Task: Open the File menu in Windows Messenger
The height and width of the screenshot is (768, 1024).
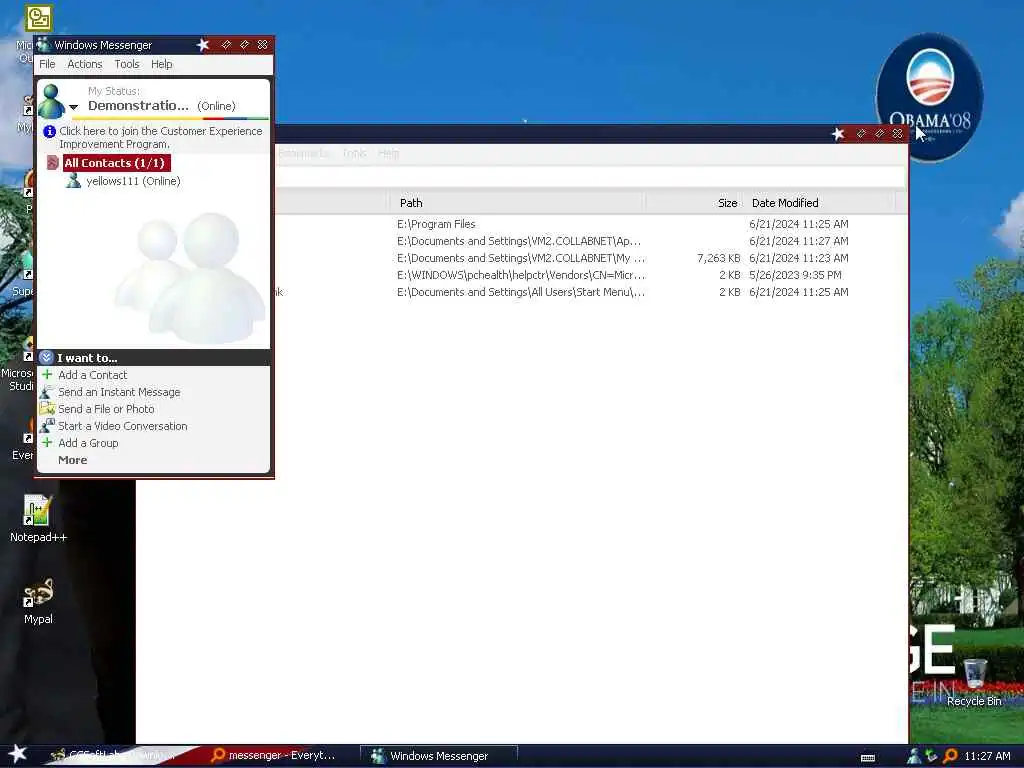Action: click(47, 64)
